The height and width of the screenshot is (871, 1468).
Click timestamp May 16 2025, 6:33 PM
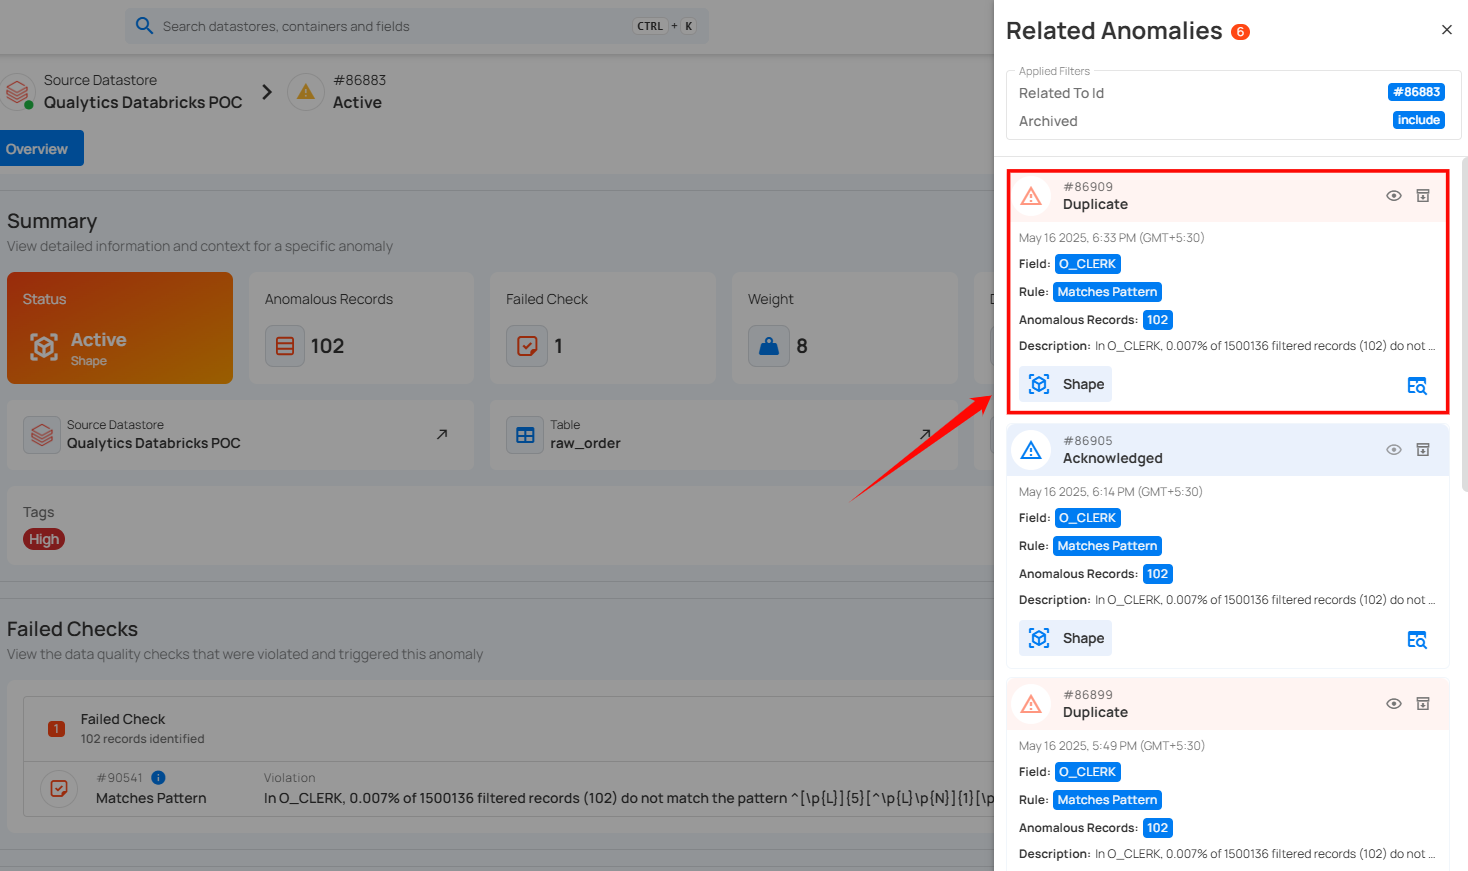coord(1111,238)
